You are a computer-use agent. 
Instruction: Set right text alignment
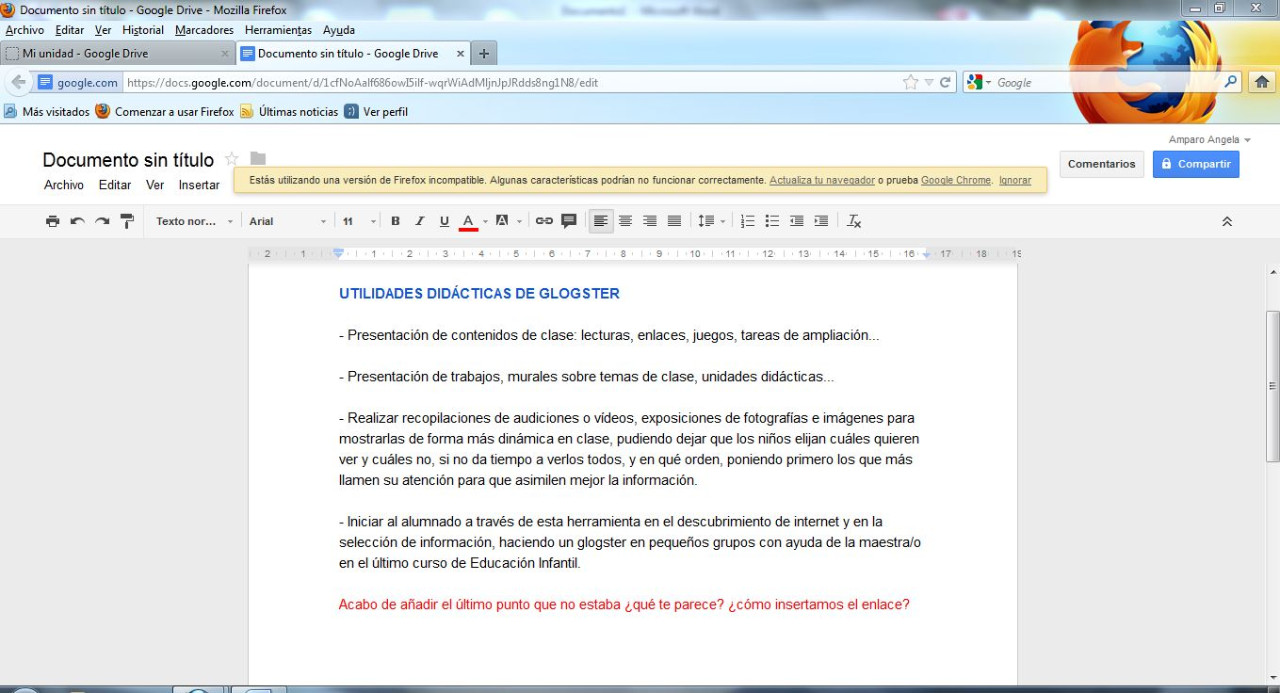pyautogui.click(x=650, y=221)
